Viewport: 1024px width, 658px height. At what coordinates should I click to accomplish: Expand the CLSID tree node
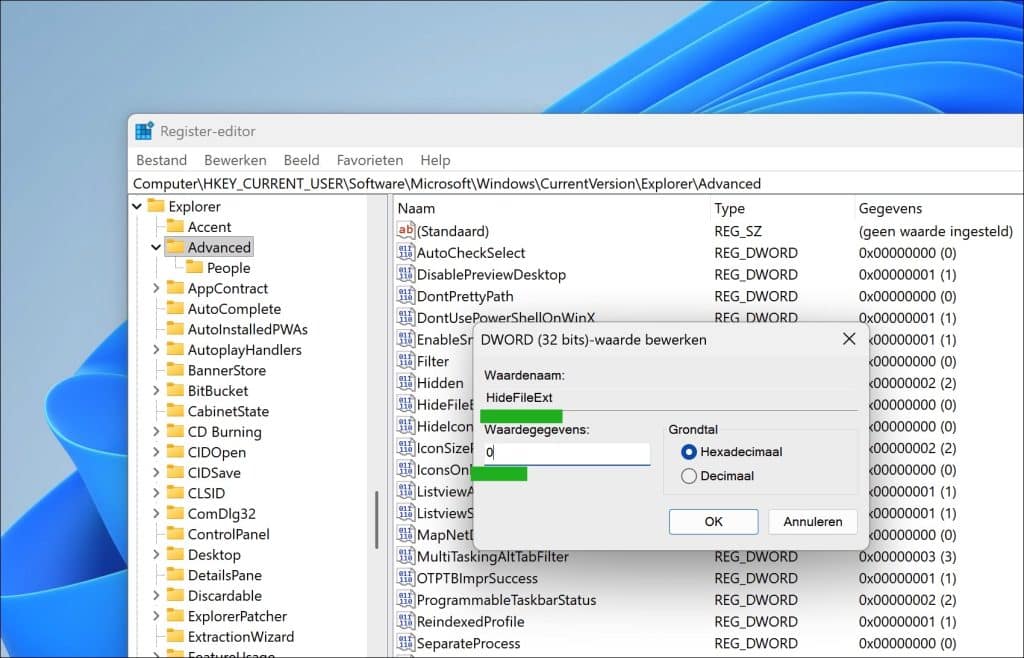pos(156,494)
